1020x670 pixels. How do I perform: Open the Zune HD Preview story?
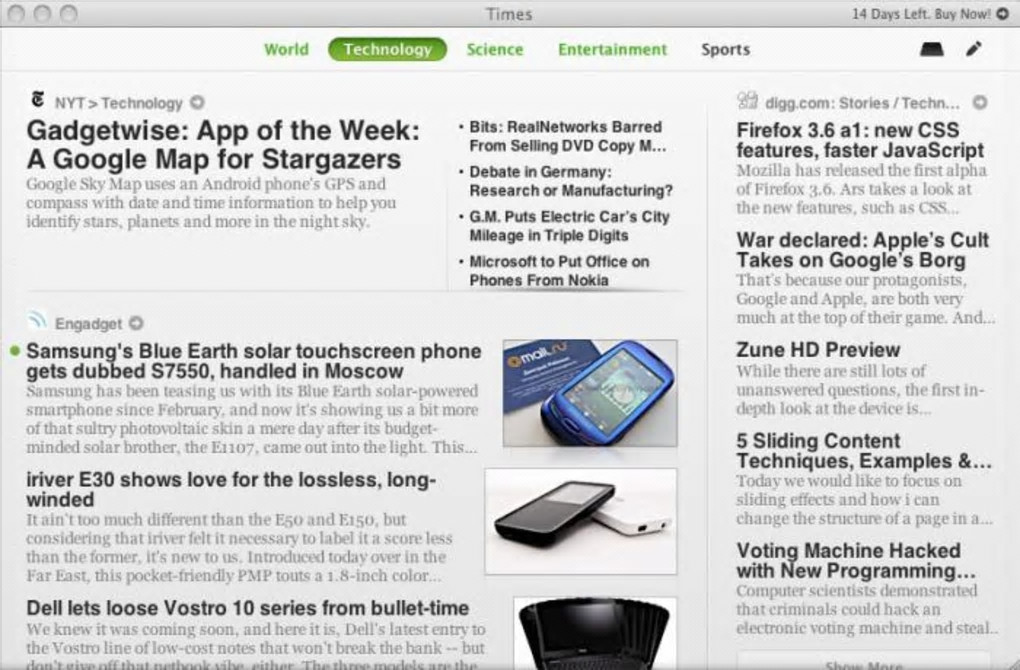pos(818,350)
